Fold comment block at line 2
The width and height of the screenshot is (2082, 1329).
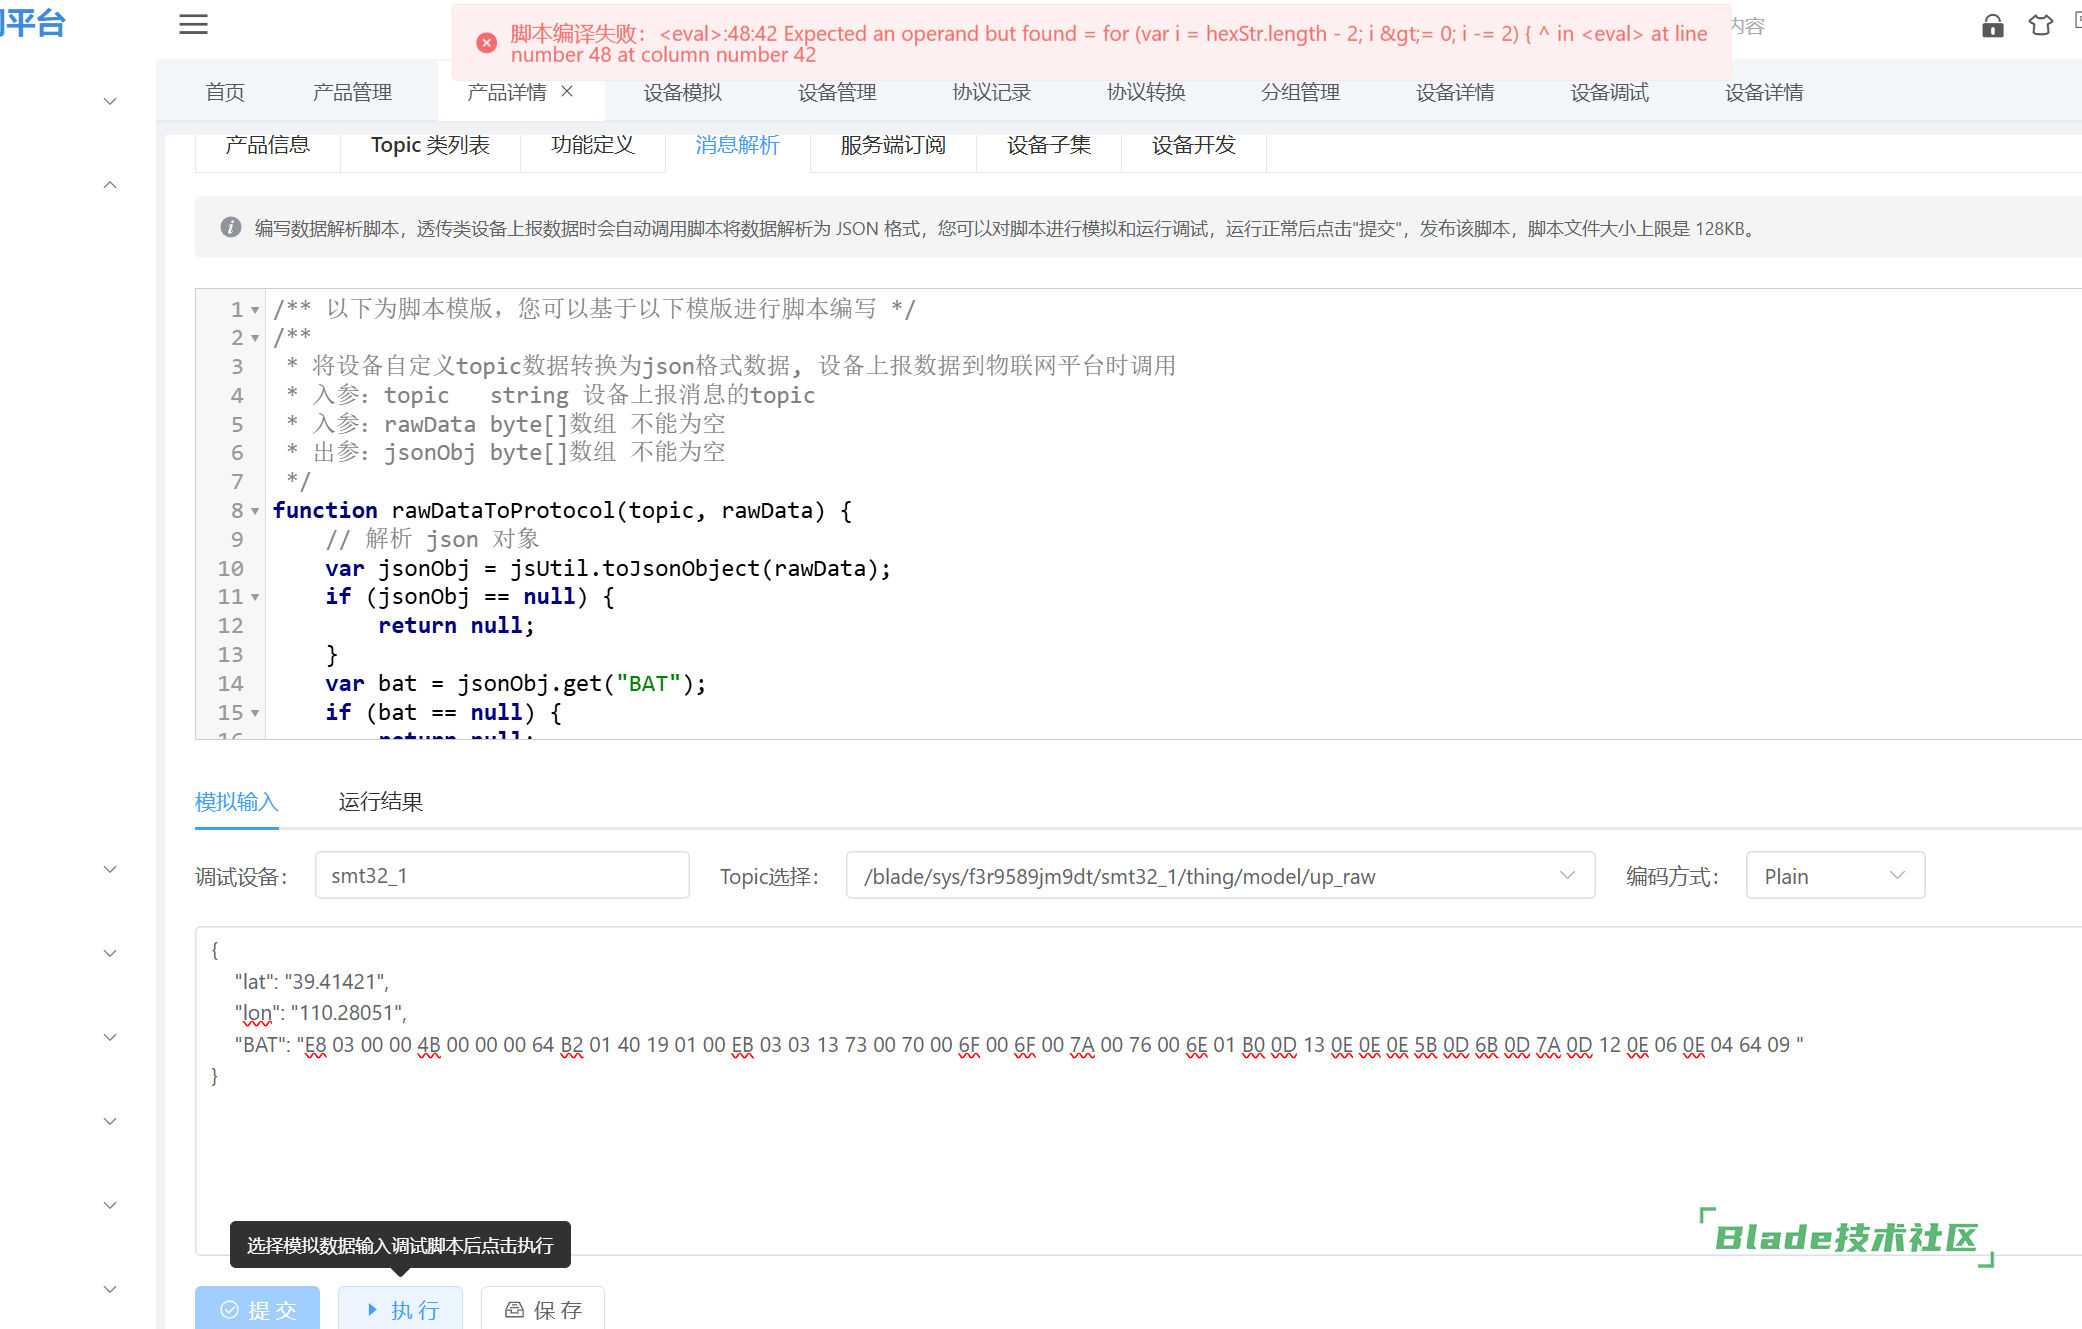[255, 339]
